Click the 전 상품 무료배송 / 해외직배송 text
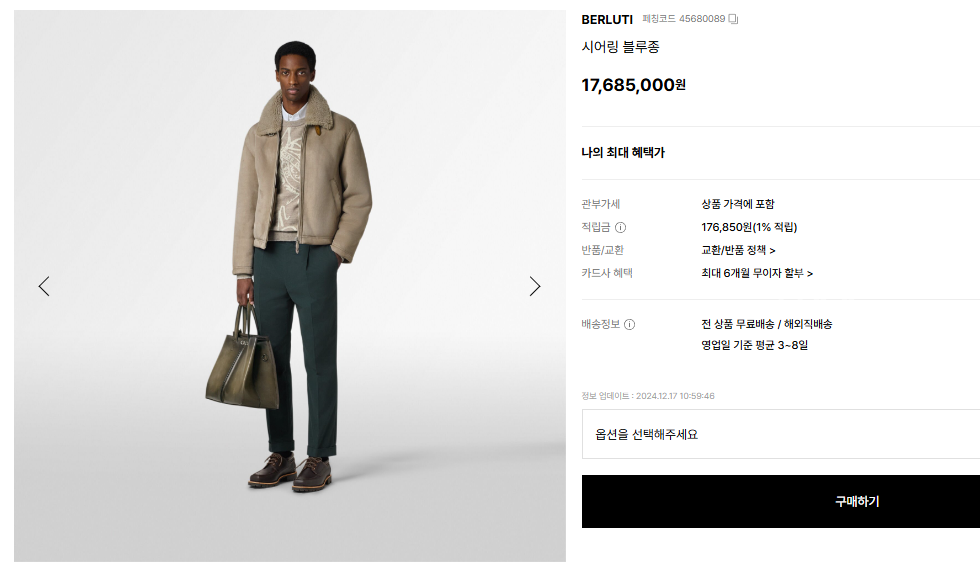The width and height of the screenshot is (980, 569). (766, 324)
